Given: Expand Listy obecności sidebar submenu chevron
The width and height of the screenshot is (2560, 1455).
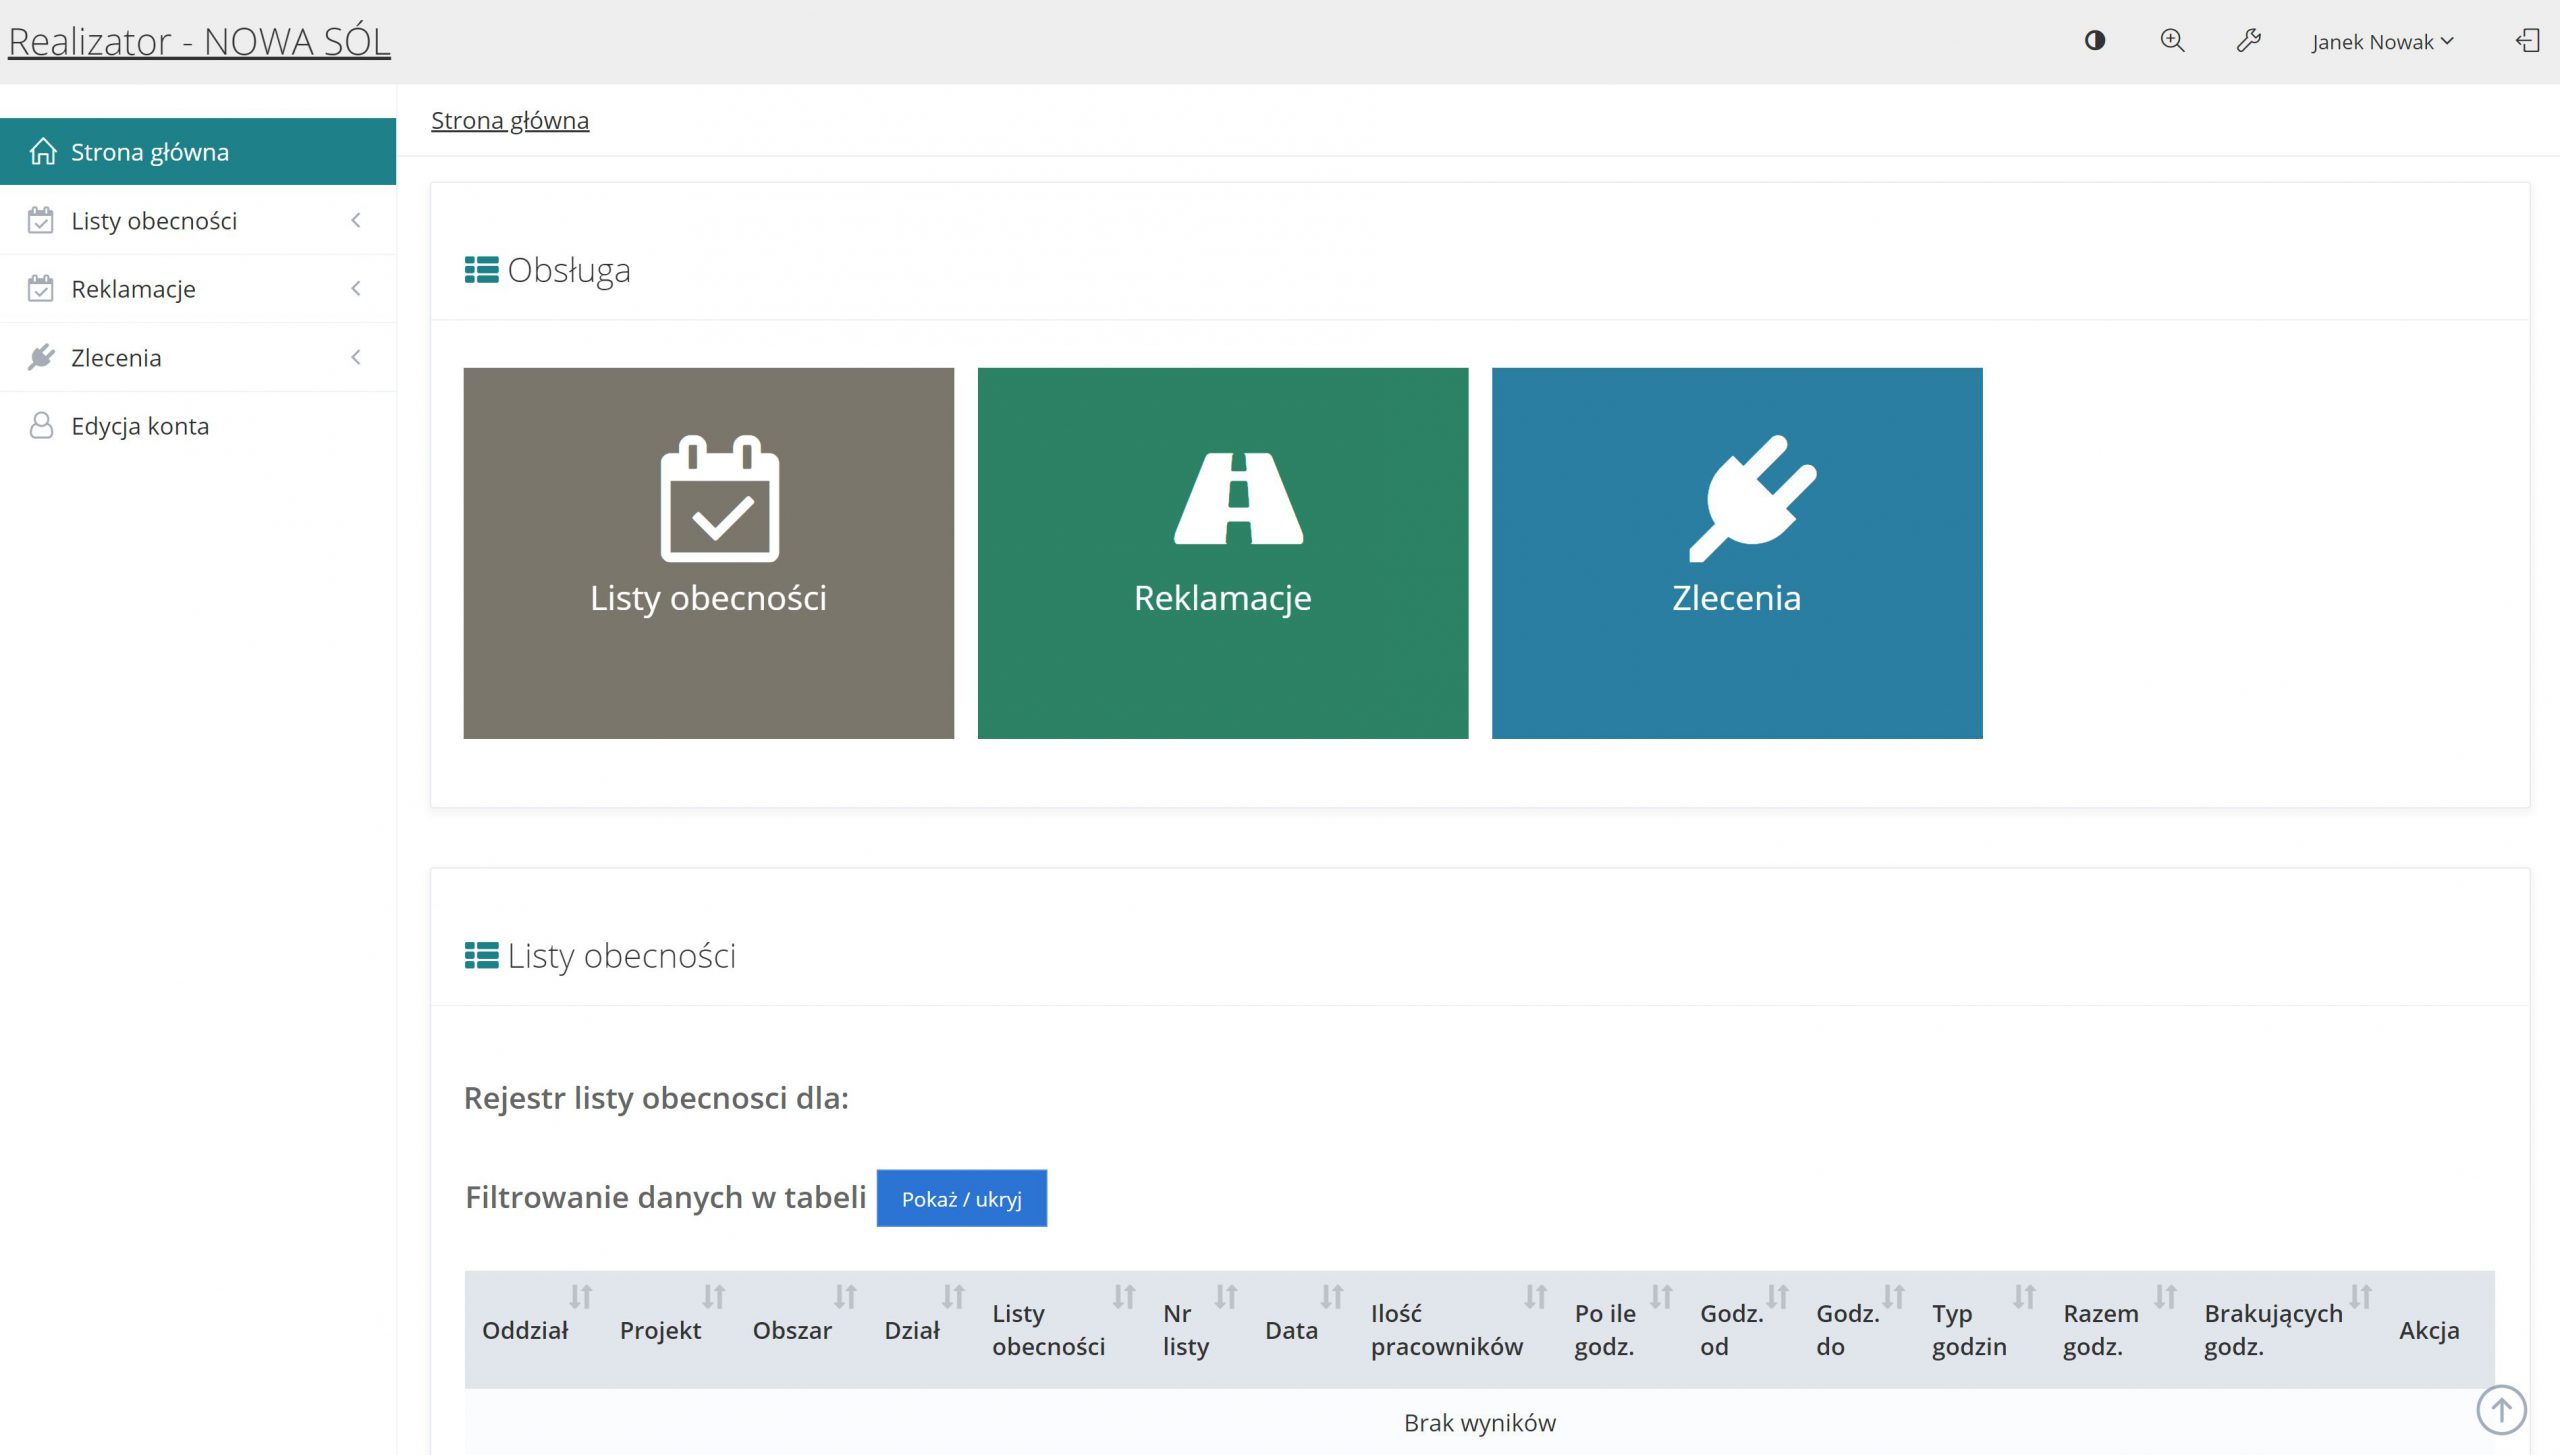Looking at the screenshot, I should coord(356,220).
